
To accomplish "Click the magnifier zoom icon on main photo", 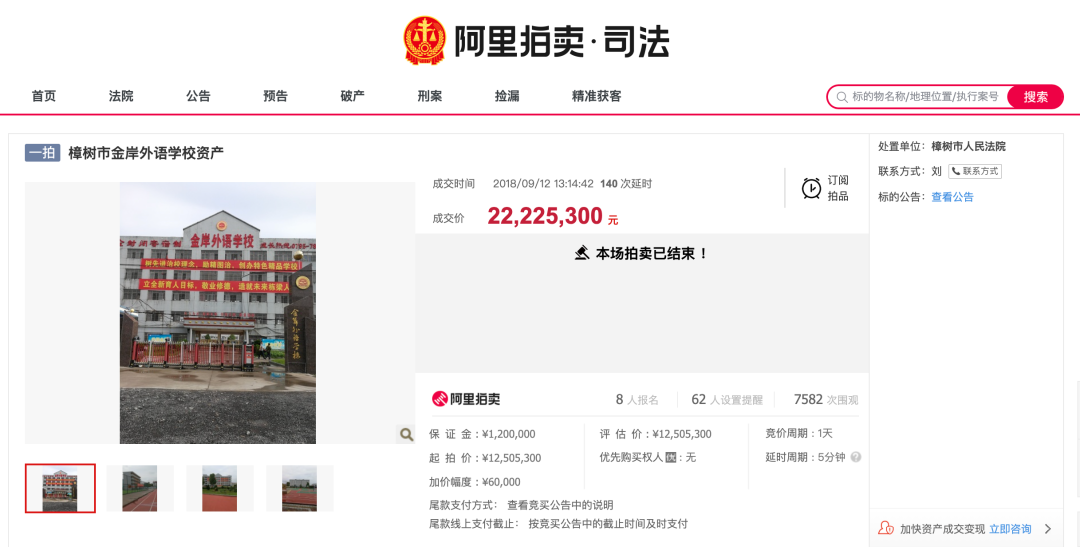I will [x=406, y=434].
